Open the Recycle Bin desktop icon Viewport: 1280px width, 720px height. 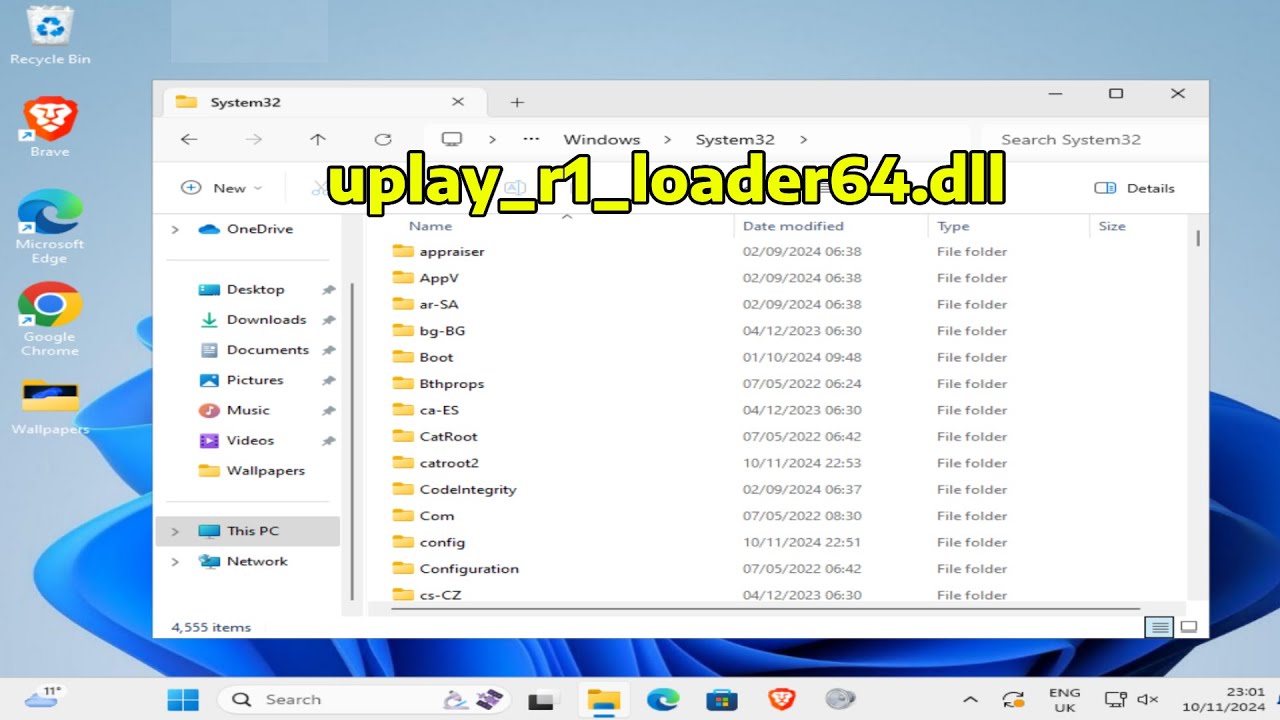(50, 35)
